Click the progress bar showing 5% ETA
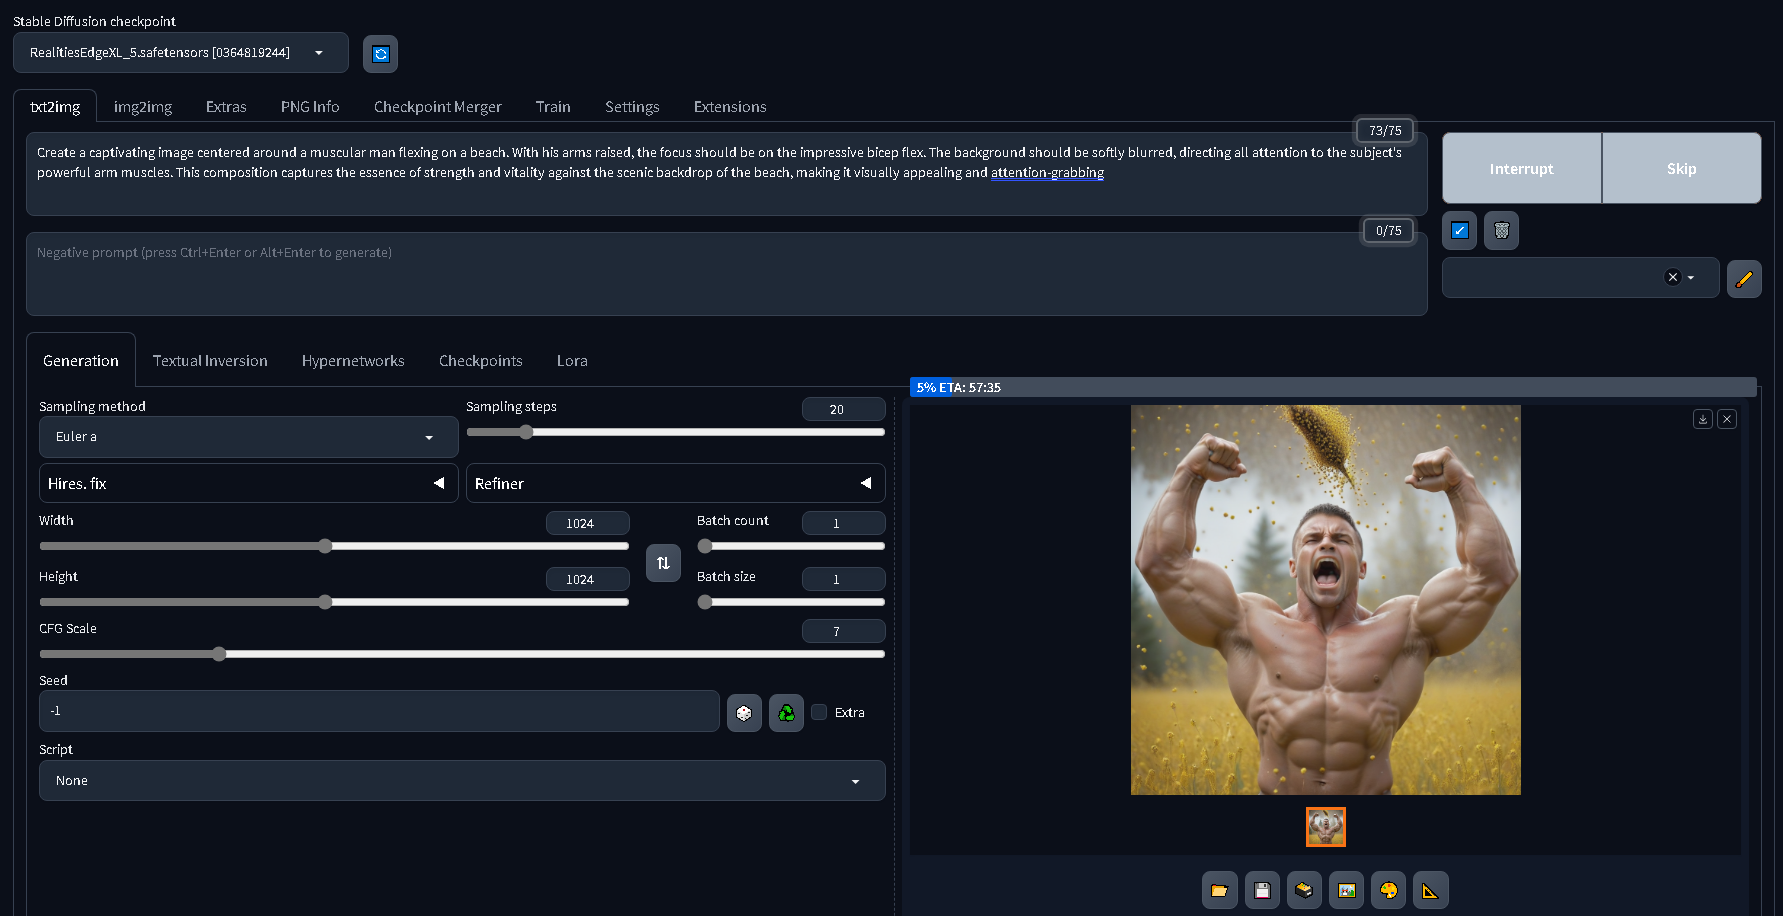The height and width of the screenshot is (916, 1783). 1333,387
